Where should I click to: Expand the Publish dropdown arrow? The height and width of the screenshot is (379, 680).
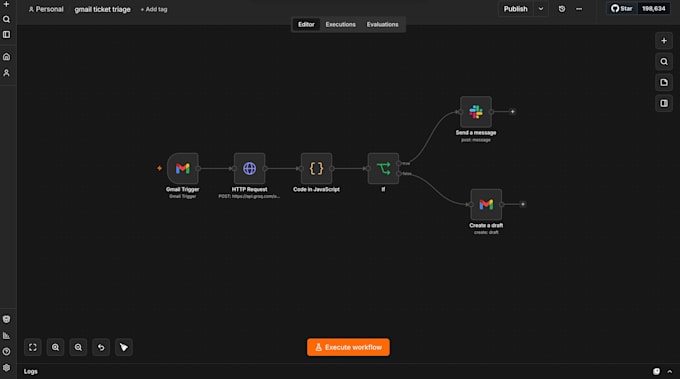point(541,9)
